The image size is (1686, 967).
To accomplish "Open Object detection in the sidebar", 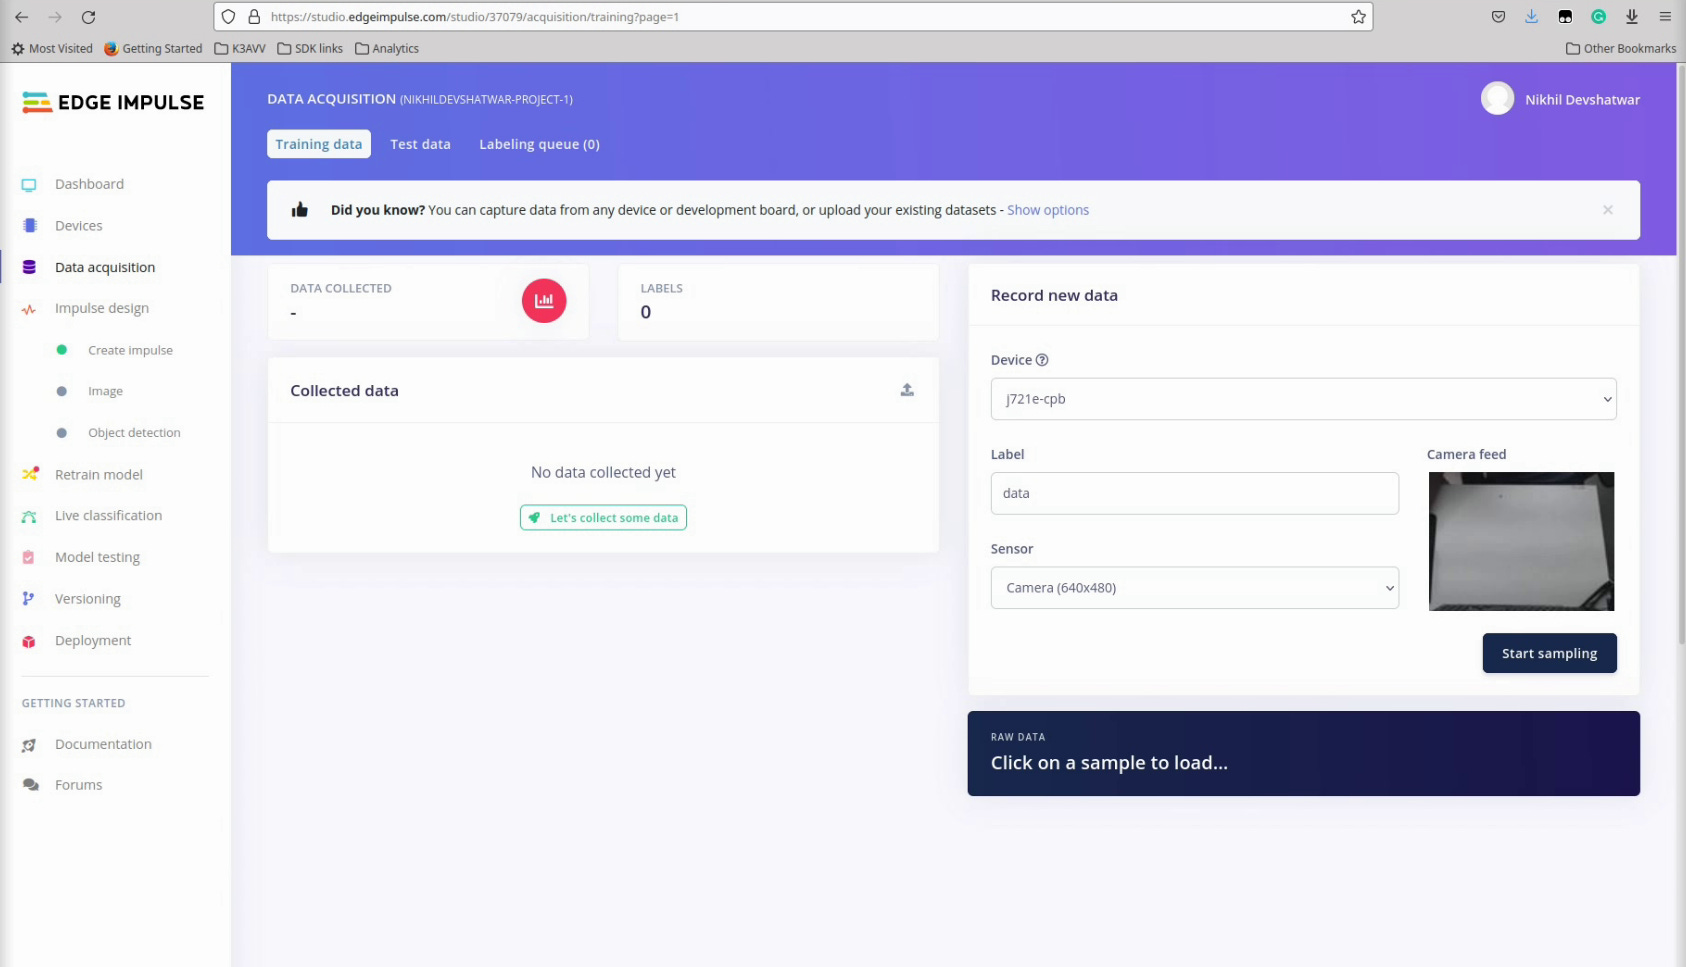I will tap(134, 433).
